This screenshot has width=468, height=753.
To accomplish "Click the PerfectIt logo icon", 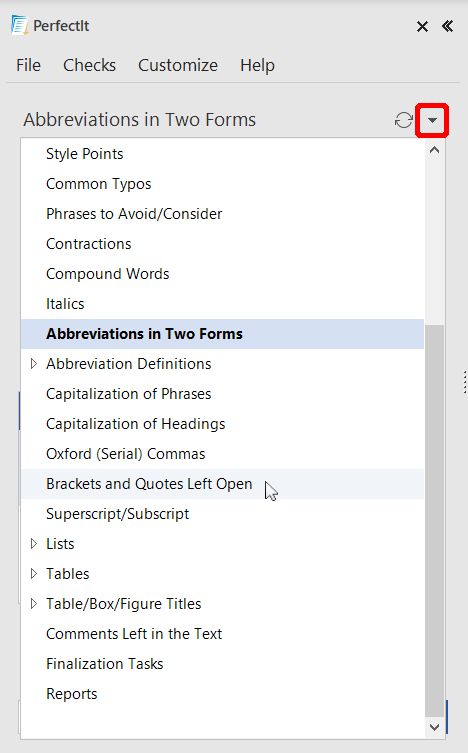I will [x=20, y=25].
